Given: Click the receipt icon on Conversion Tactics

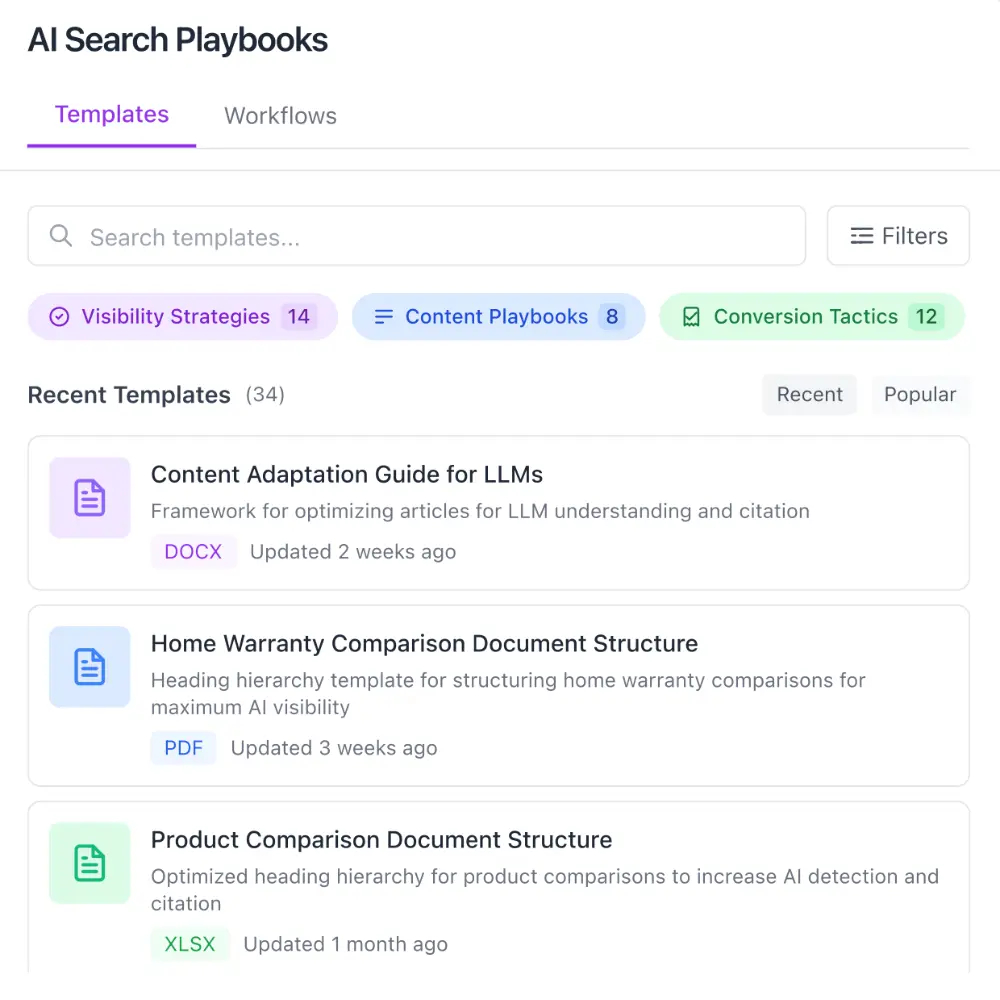Looking at the screenshot, I should click(x=691, y=317).
